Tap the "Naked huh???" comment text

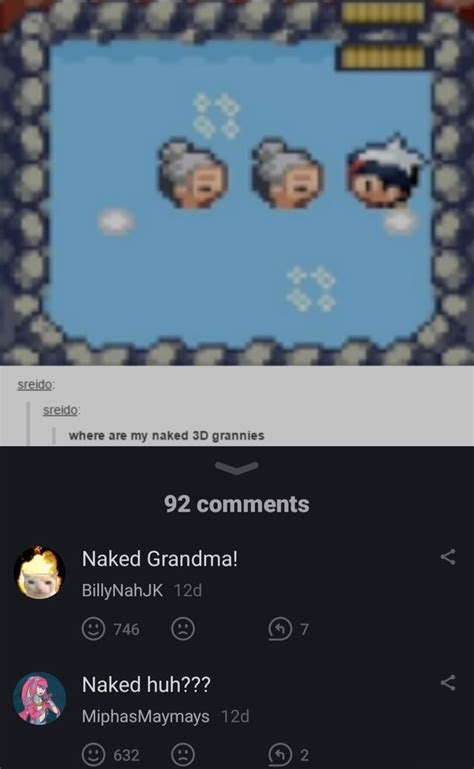pos(146,685)
